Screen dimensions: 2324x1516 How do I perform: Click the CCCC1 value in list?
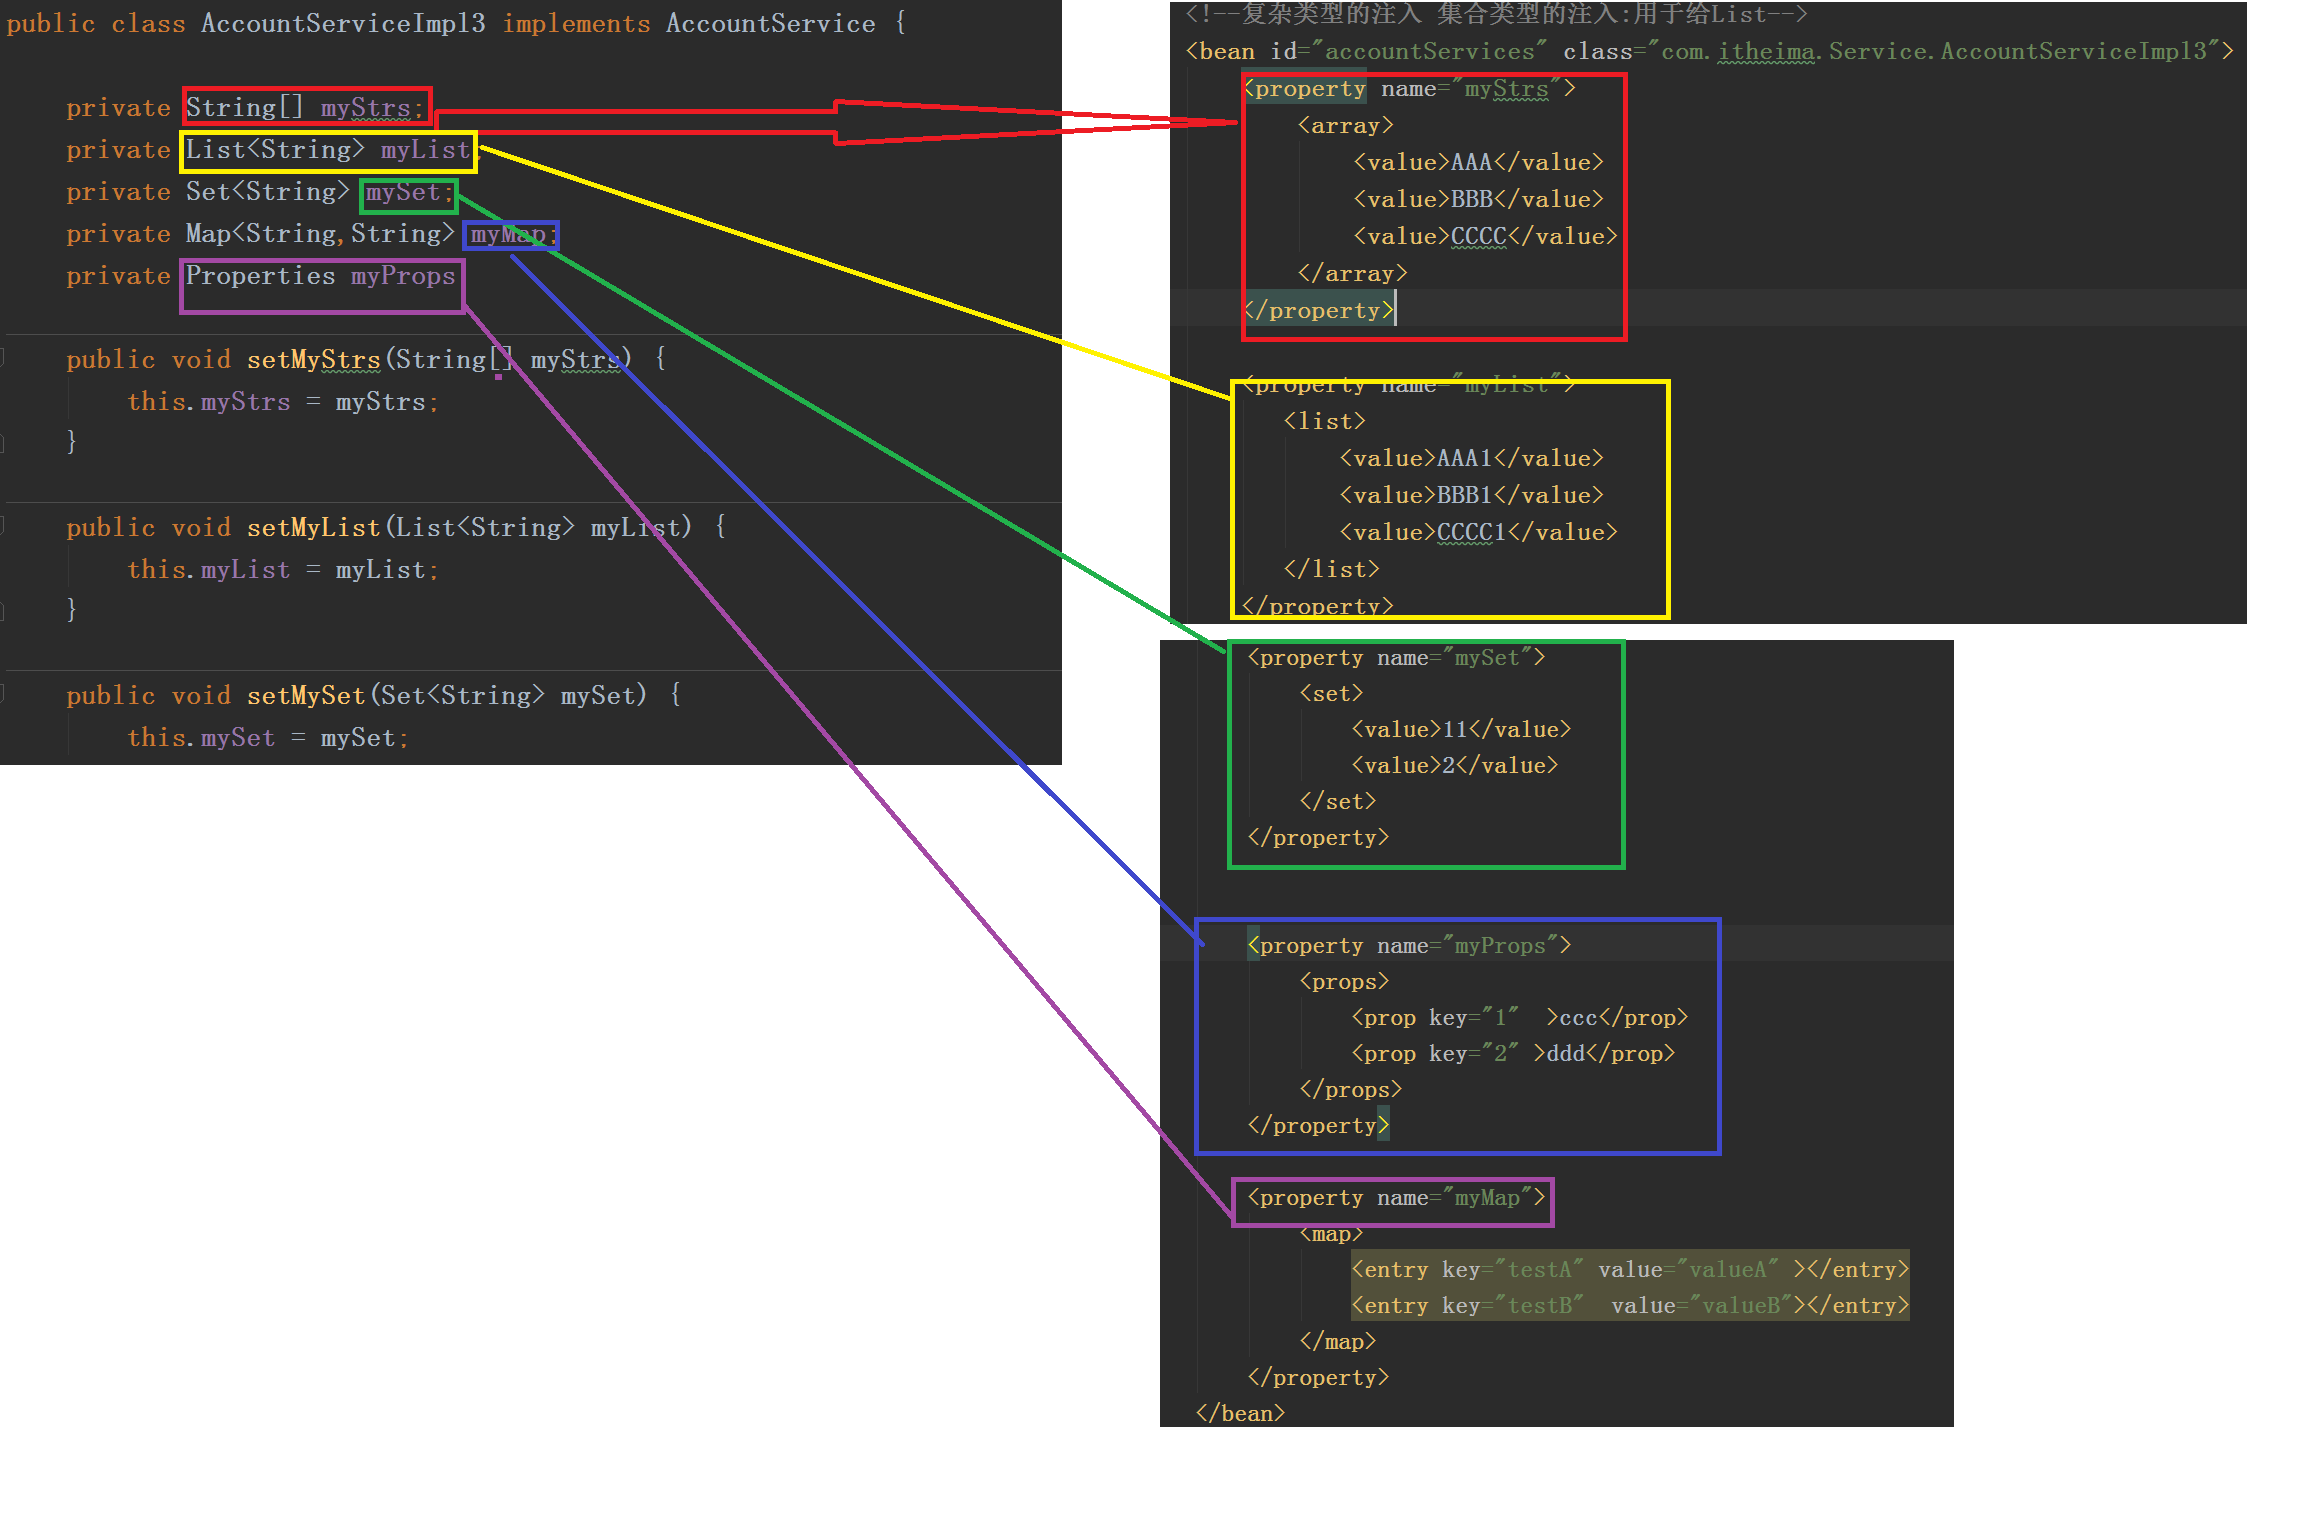[x=1470, y=532]
